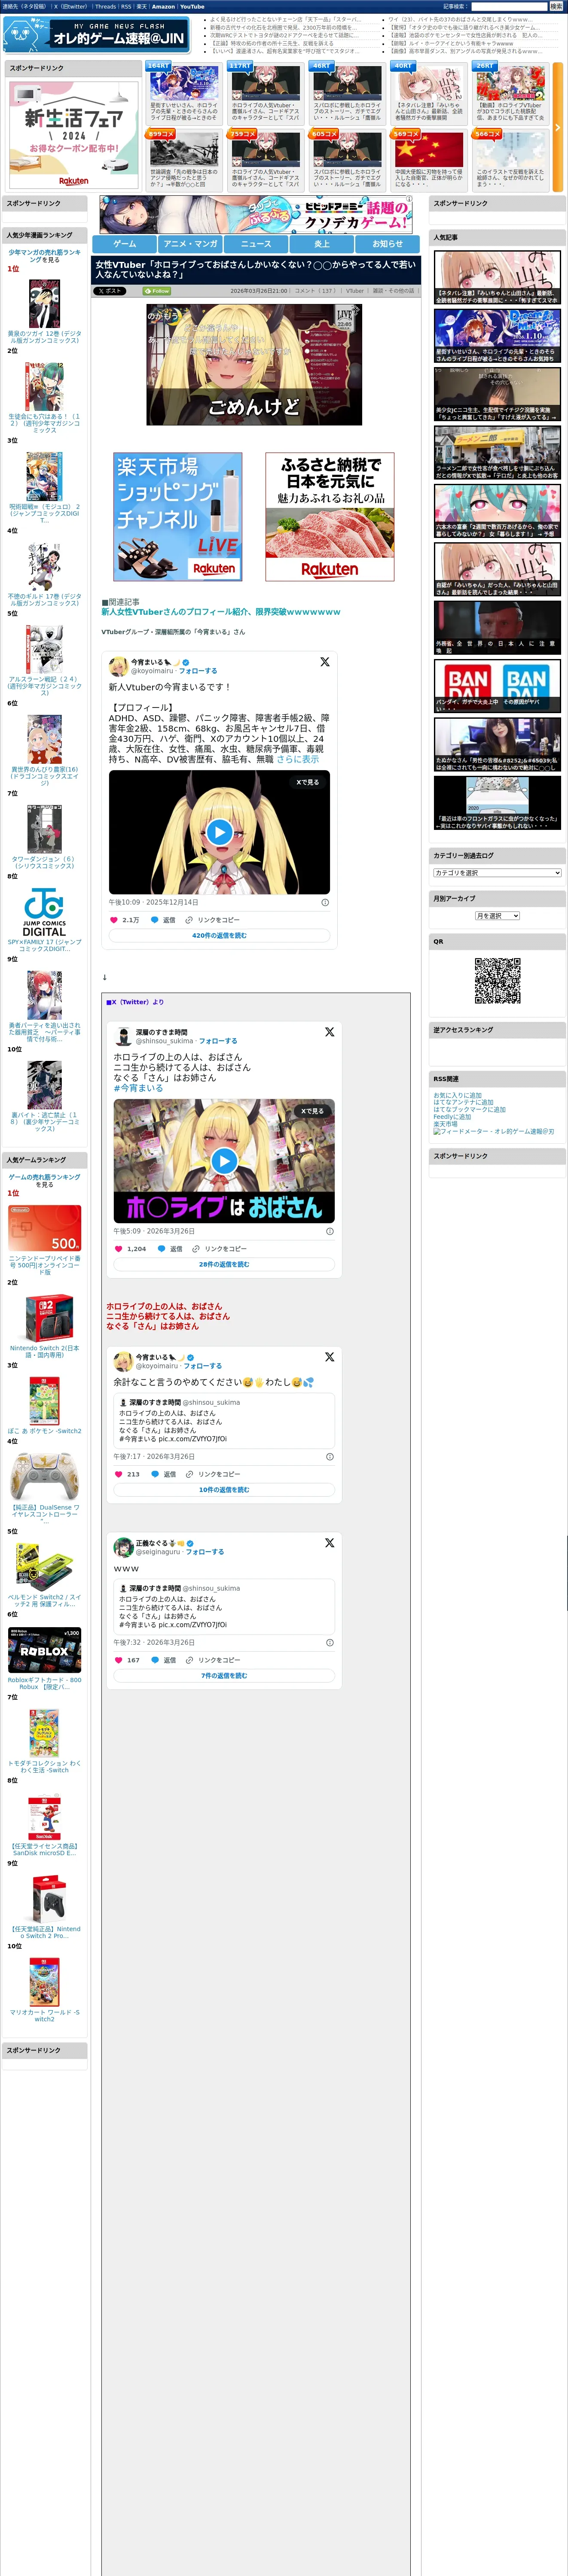Open the アニメ・マンガ navigation tab
Image resolution: width=568 pixels, height=2576 pixels.
tap(190, 243)
